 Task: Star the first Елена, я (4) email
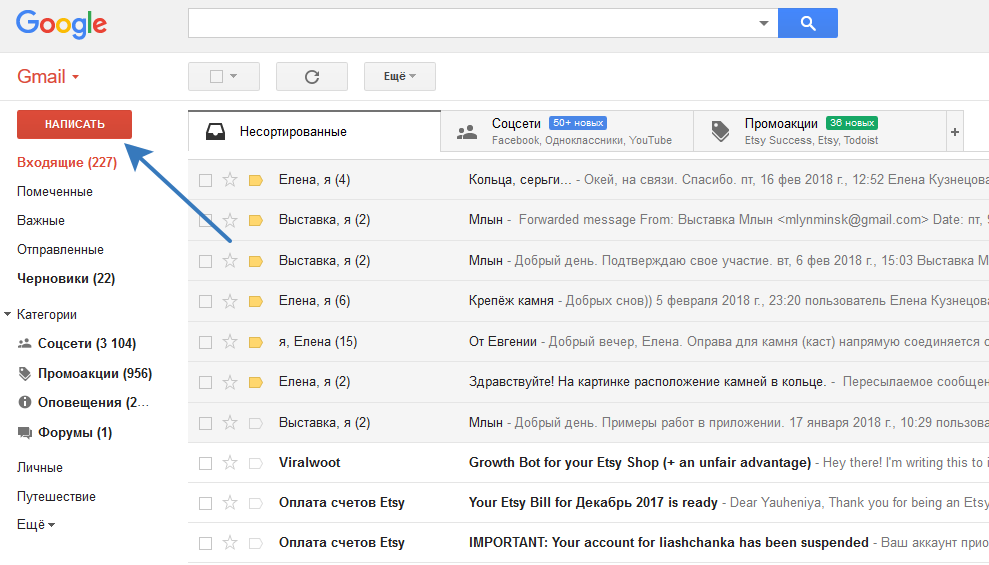click(230, 180)
